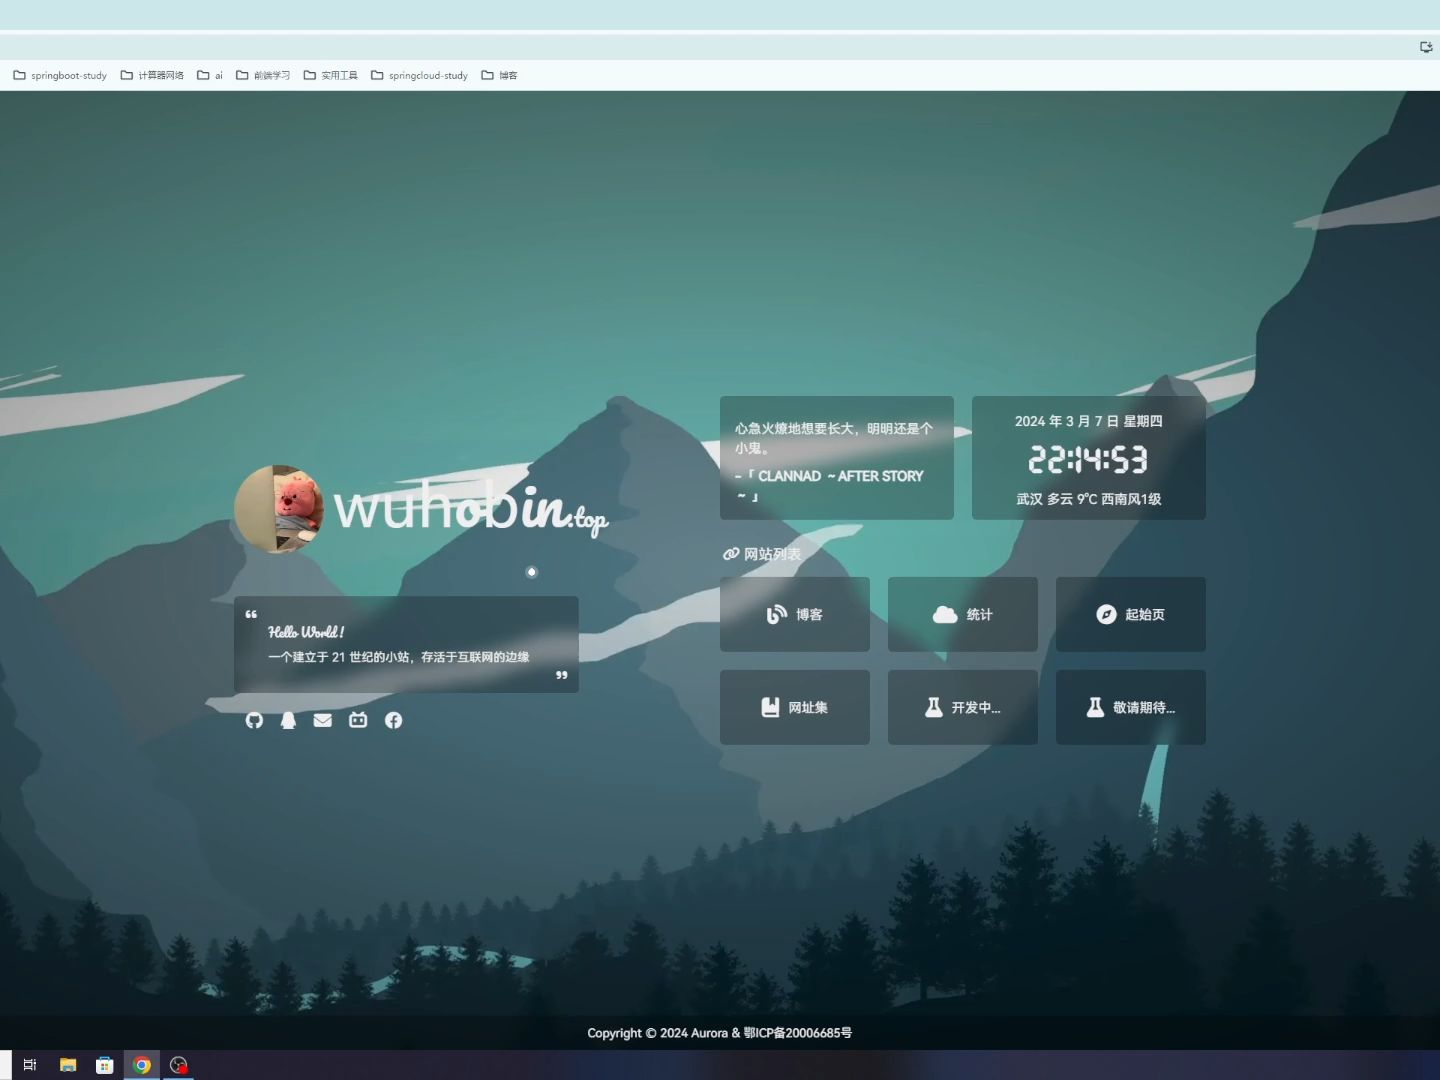Image resolution: width=1440 pixels, height=1080 pixels.
Task: Click the Copyright 2024 Aurora text
Action: pyautogui.click(x=657, y=1033)
